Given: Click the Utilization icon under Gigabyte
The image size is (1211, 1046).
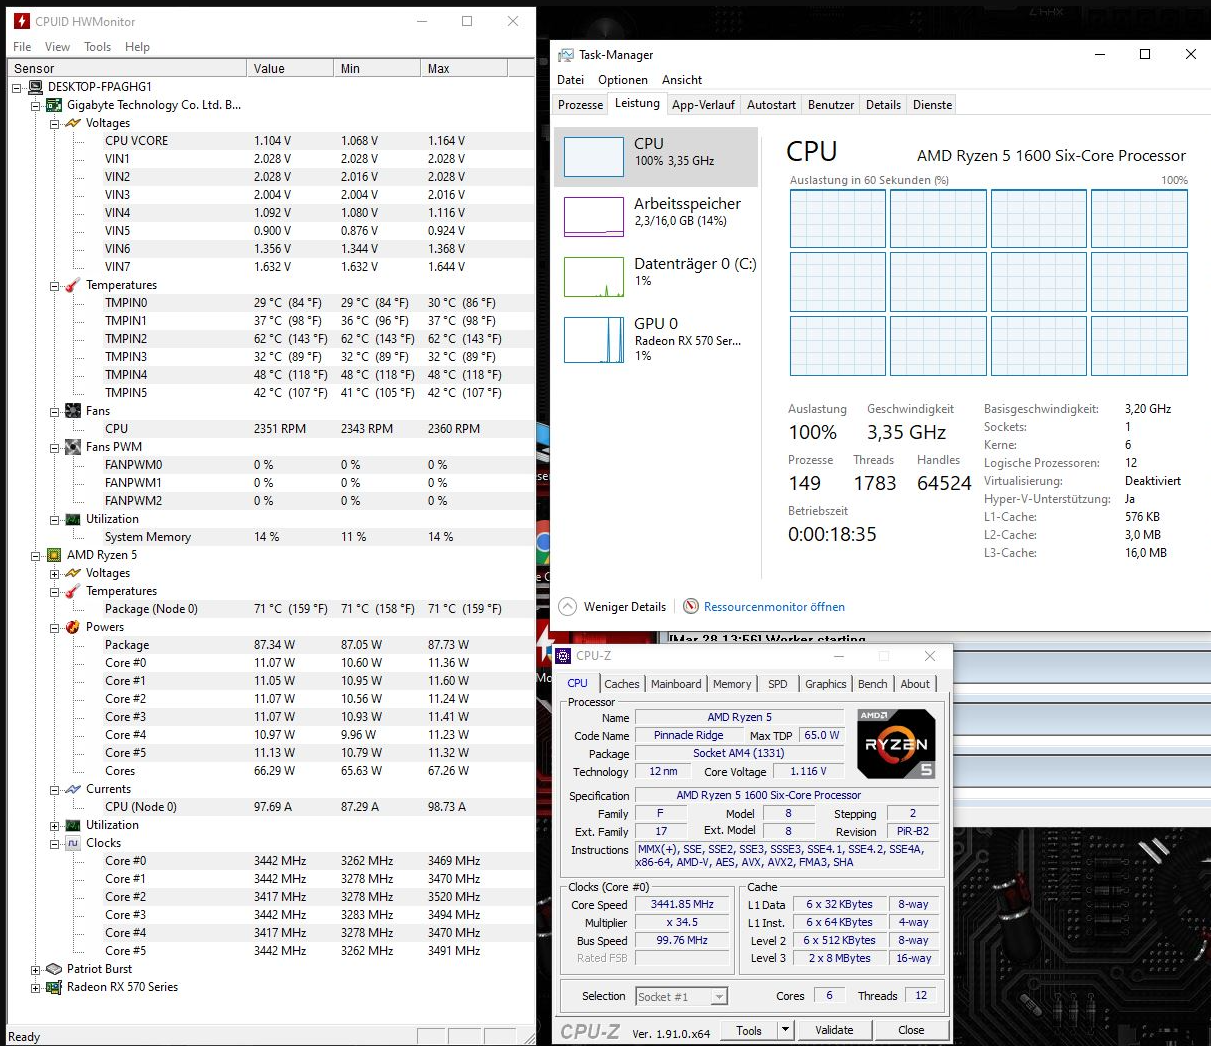Looking at the screenshot, I should (x=73, y=519).
